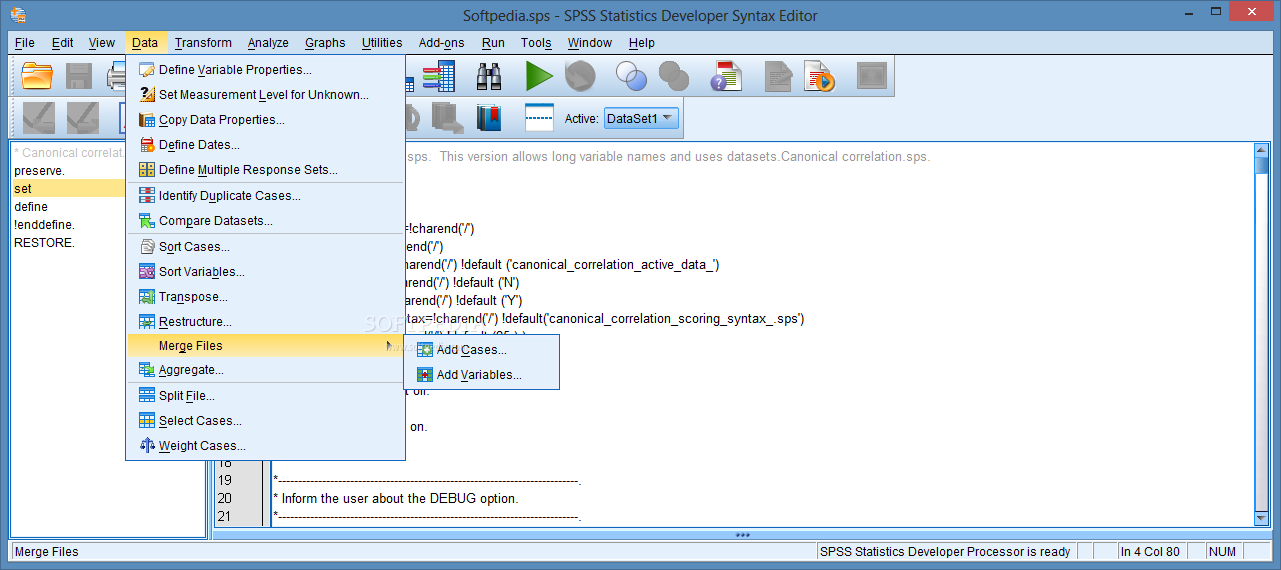
Task: Open the Analyze menu
Action: (268, 42)
